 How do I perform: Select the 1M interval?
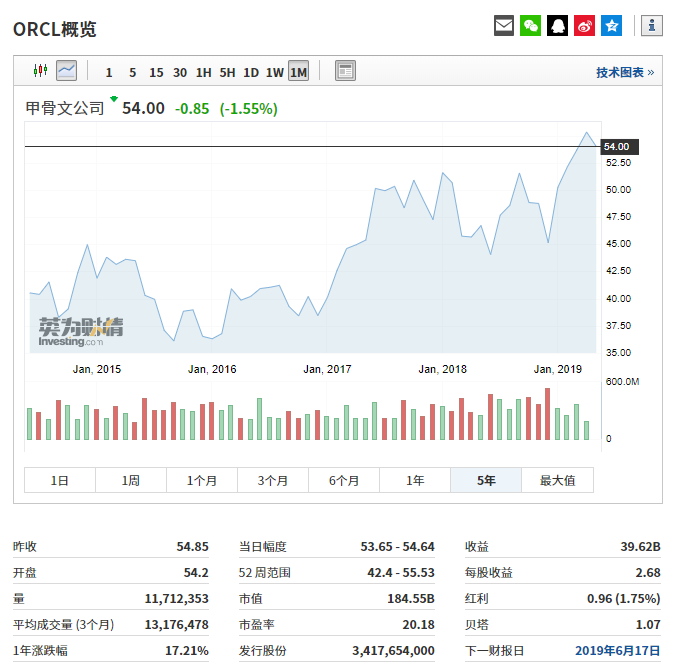point(298,71)
